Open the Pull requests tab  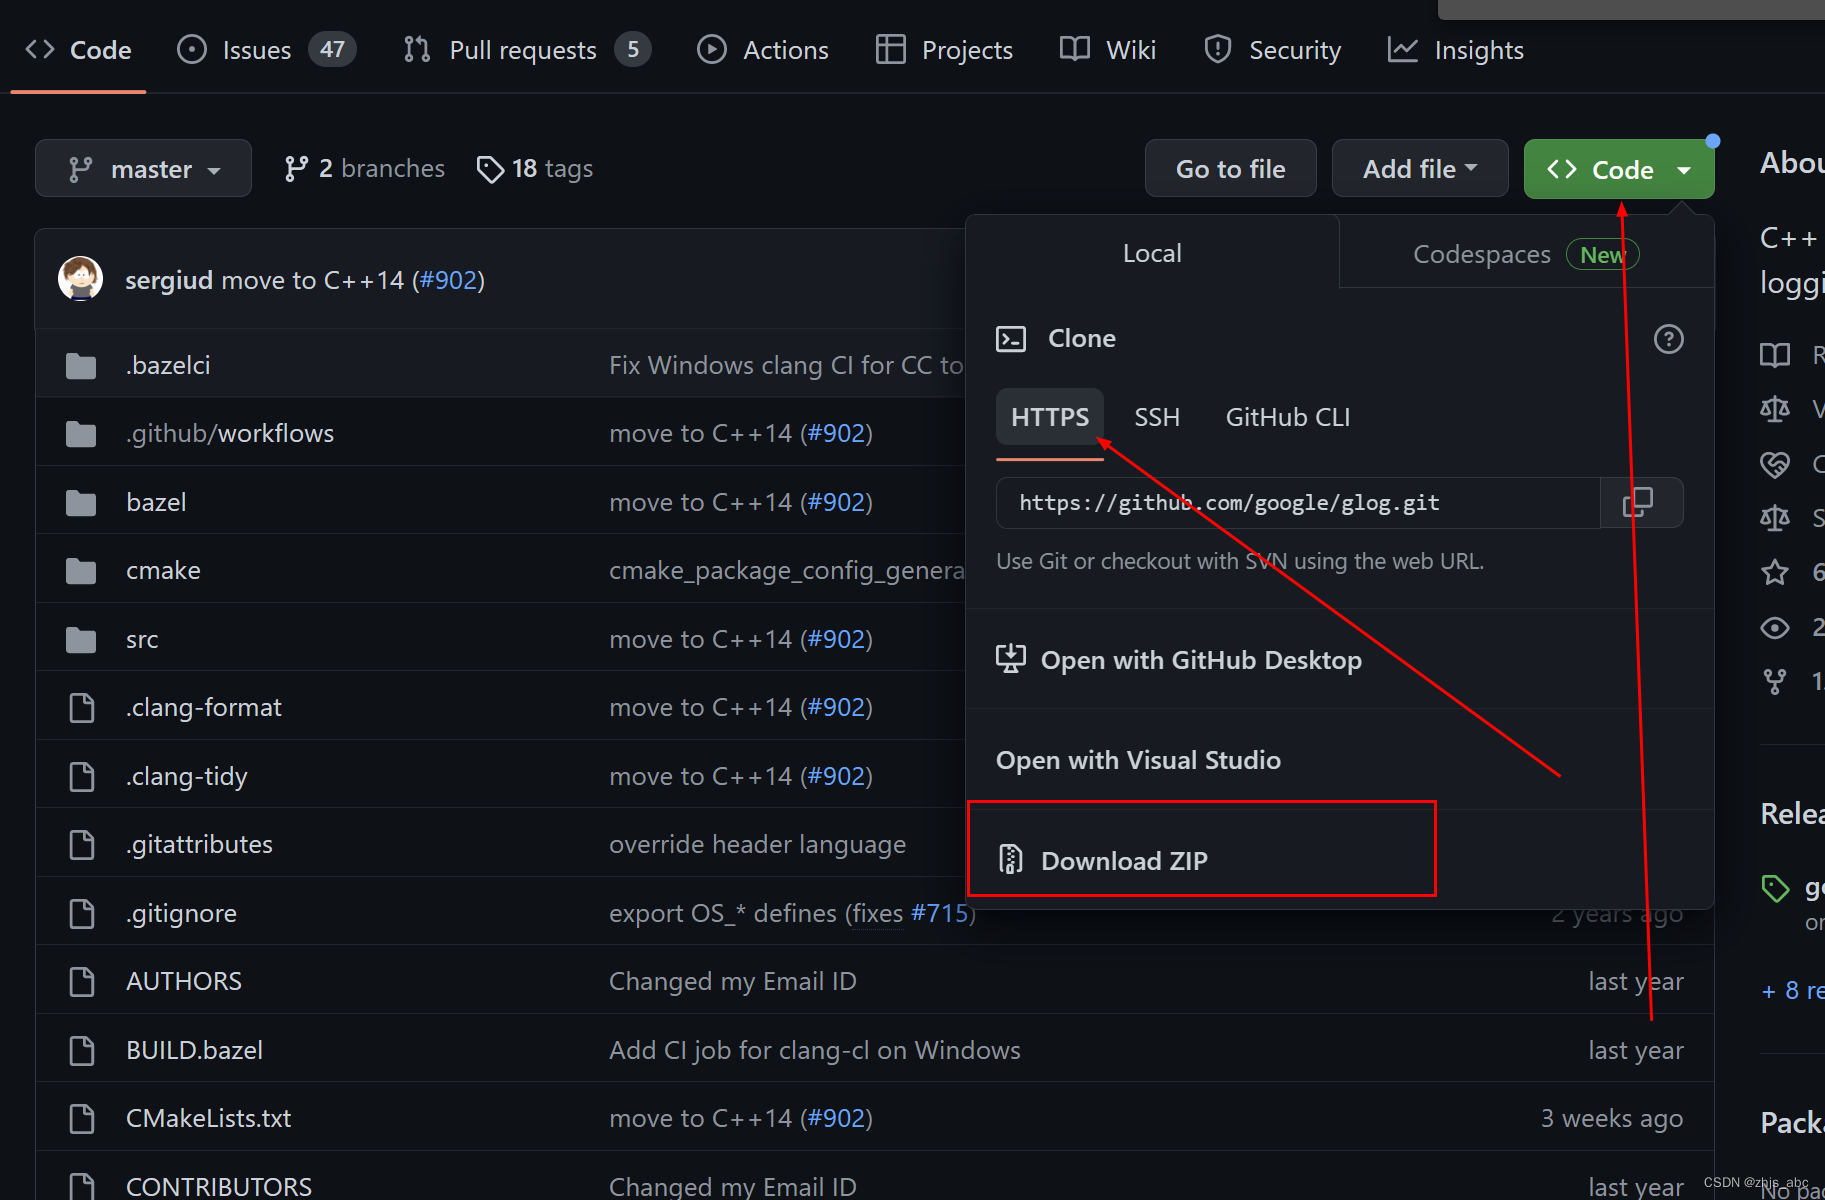[x=526, y=50]
